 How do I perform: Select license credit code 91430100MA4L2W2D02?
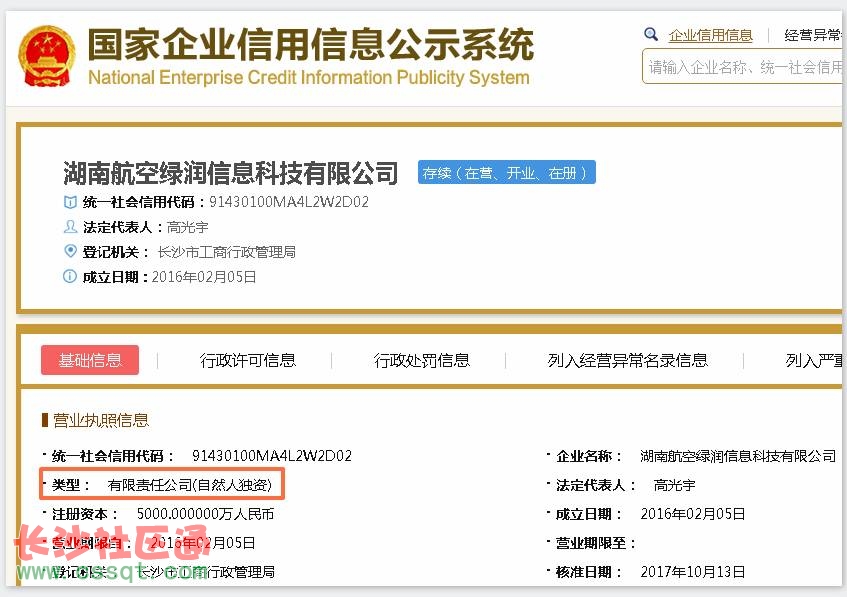tap(272, 456)
